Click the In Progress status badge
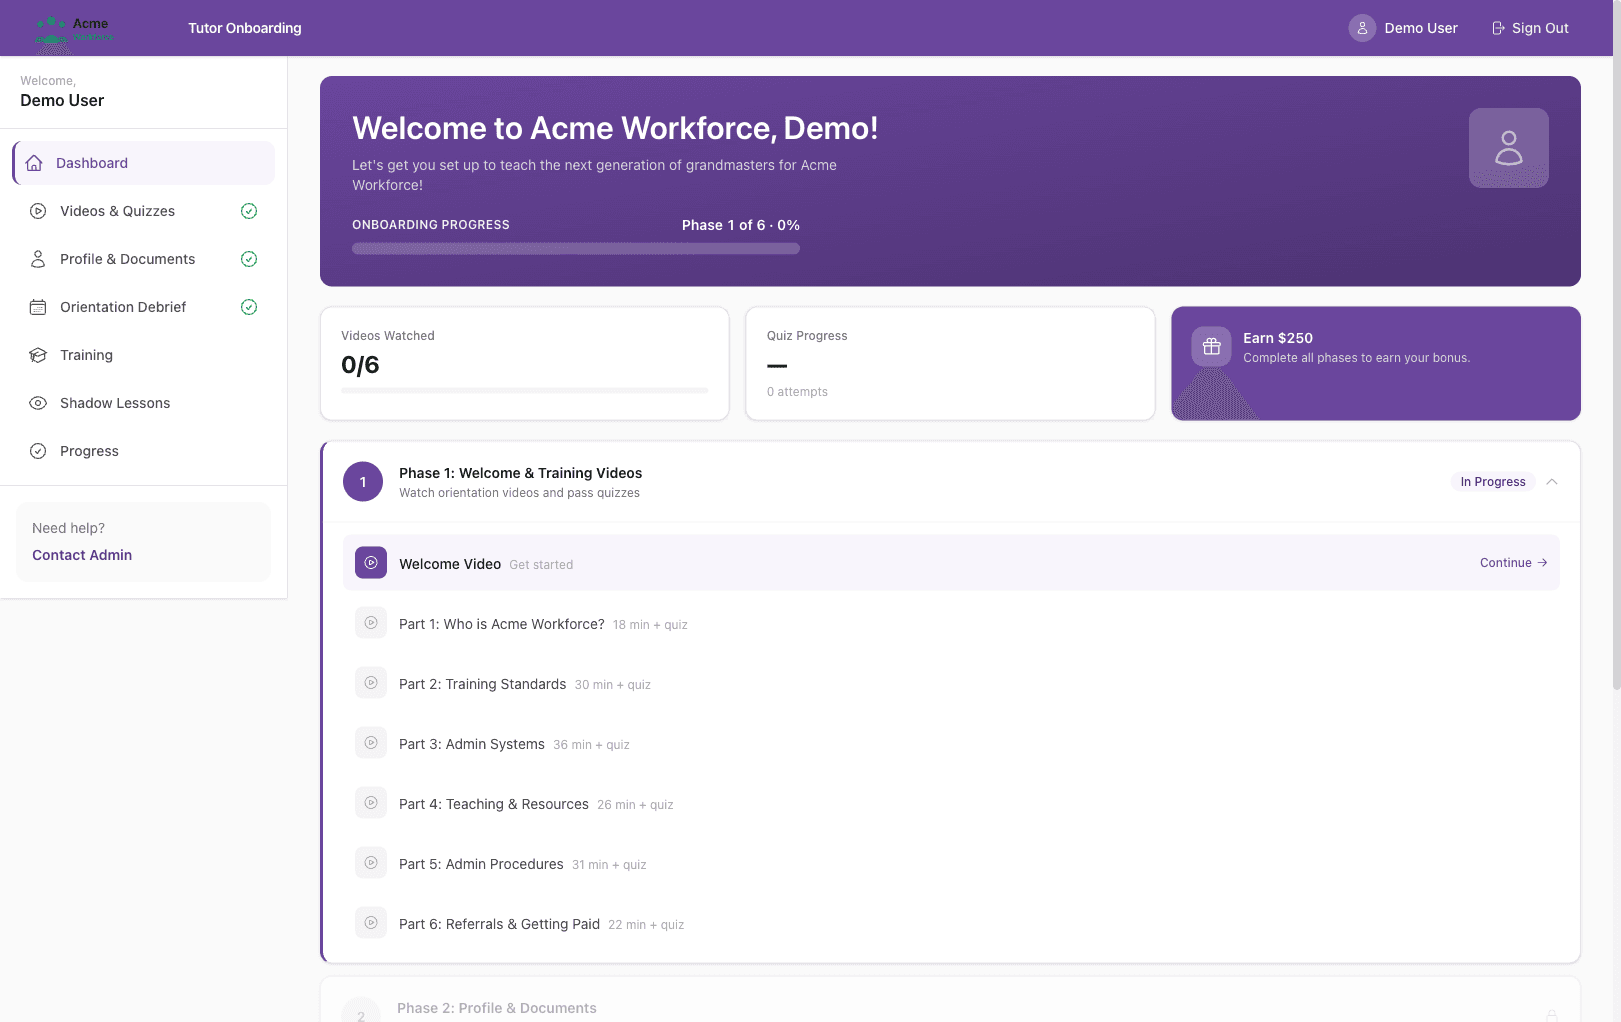This screenshot has height=1022, width=1621. tap(1493, 481)
